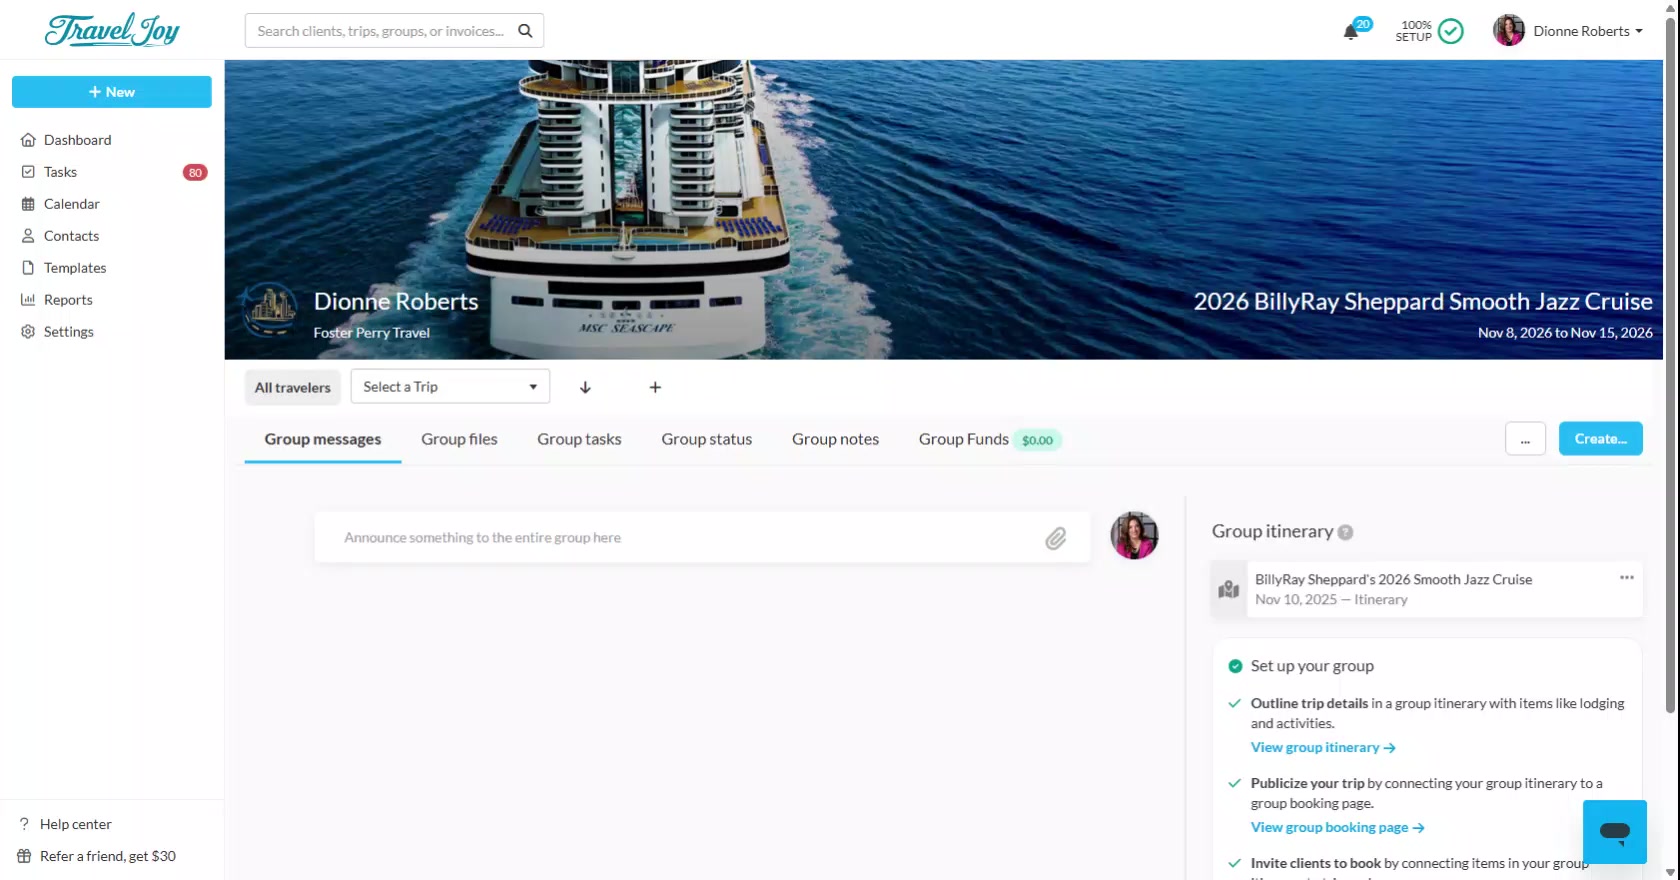The height and width of the screenshot is (880, 1680).
Task: Click the search magnifier icon
Action: (x=525, y=31)
